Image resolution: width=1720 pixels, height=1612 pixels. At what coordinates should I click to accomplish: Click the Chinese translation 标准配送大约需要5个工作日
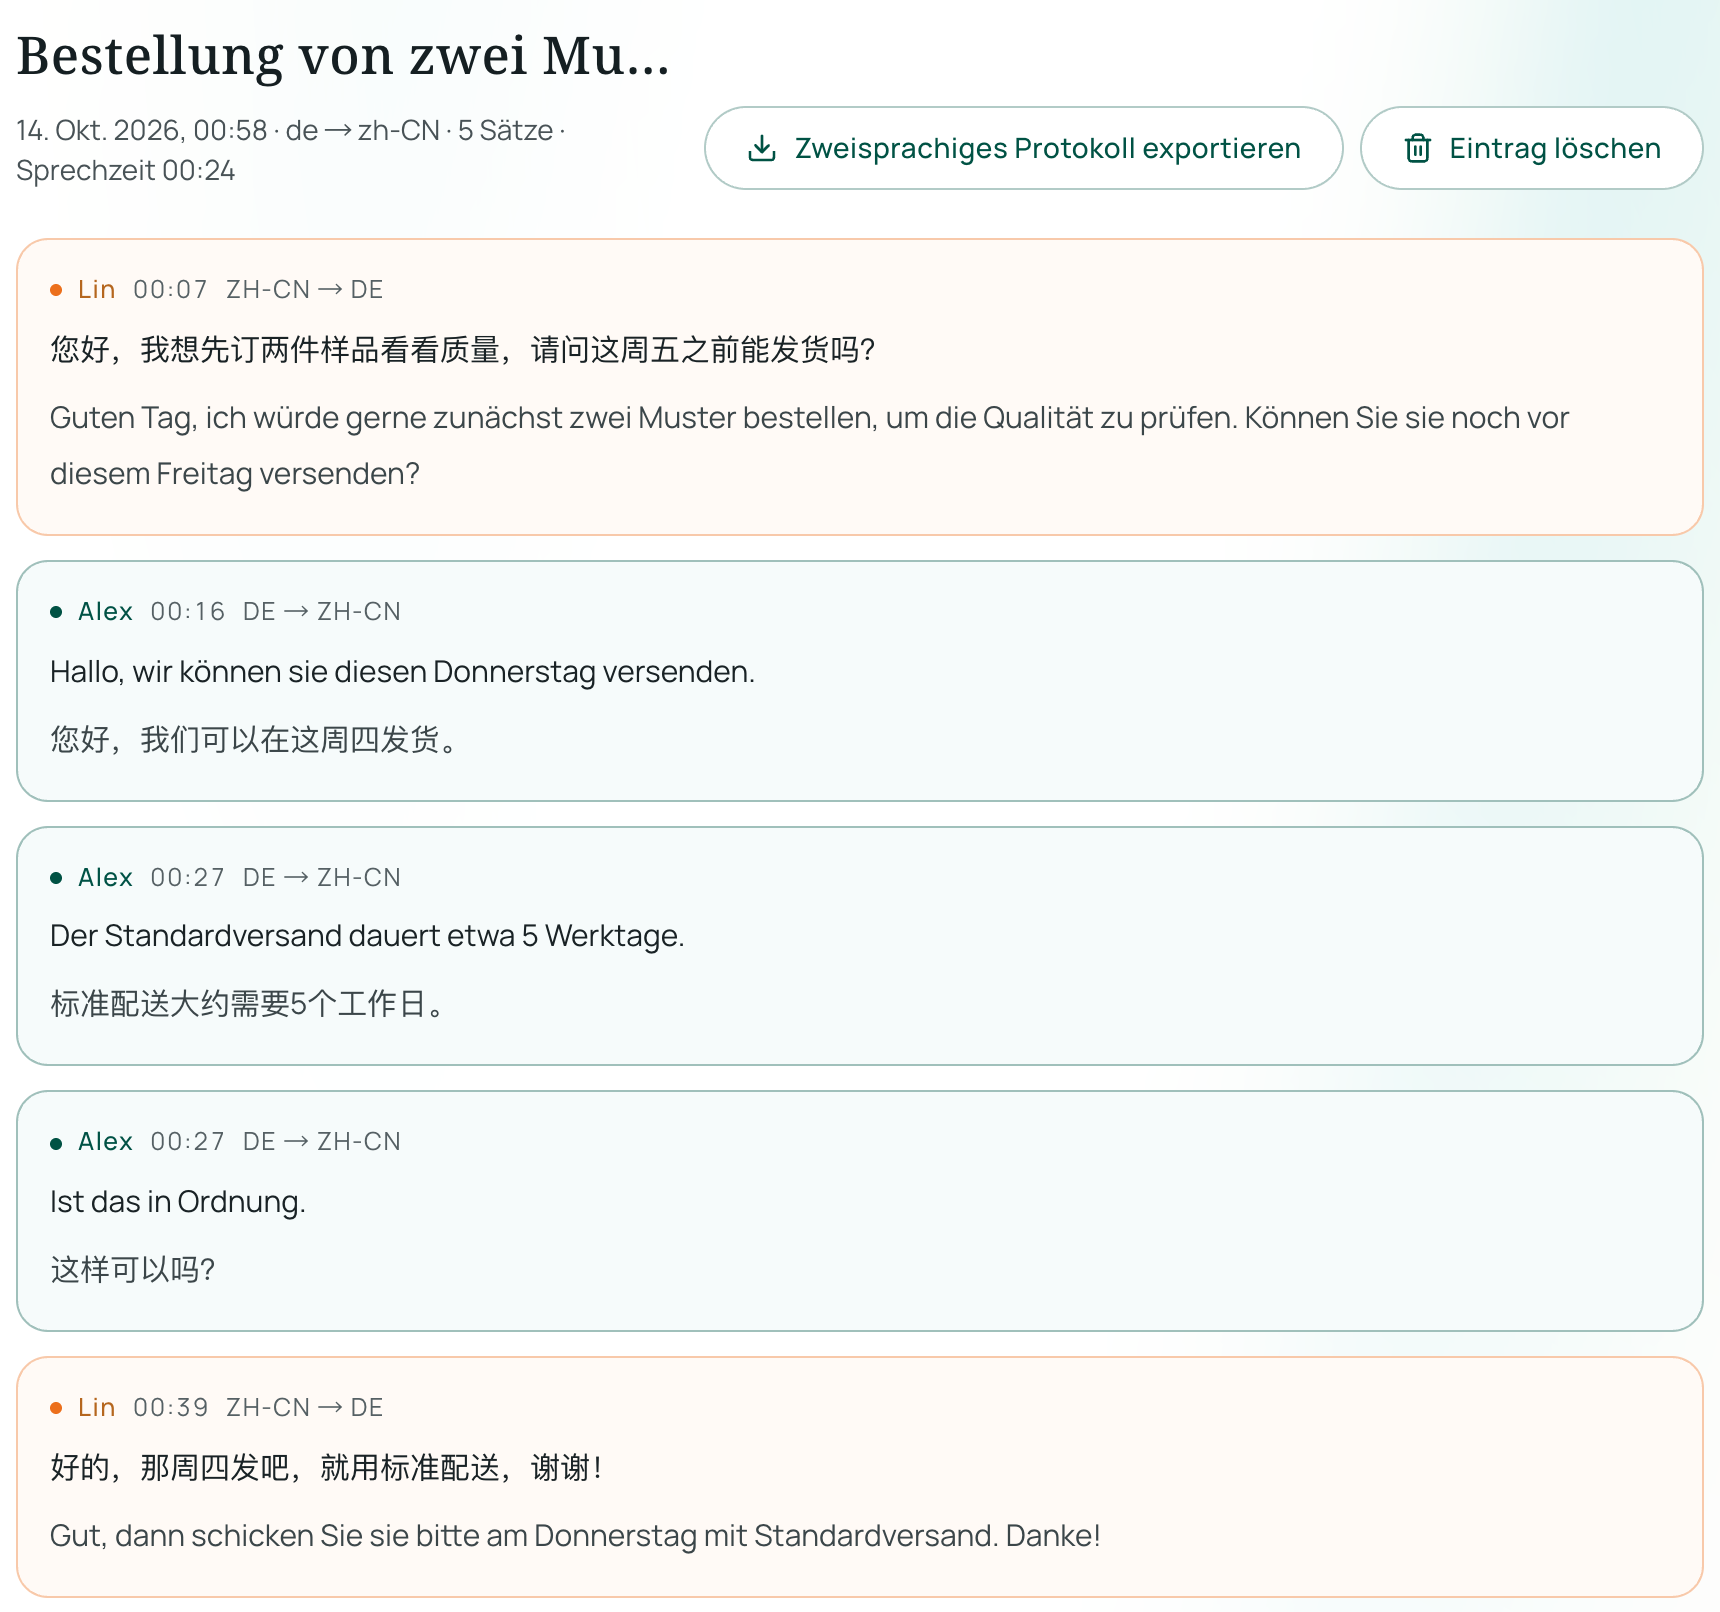click(248, 1004)
